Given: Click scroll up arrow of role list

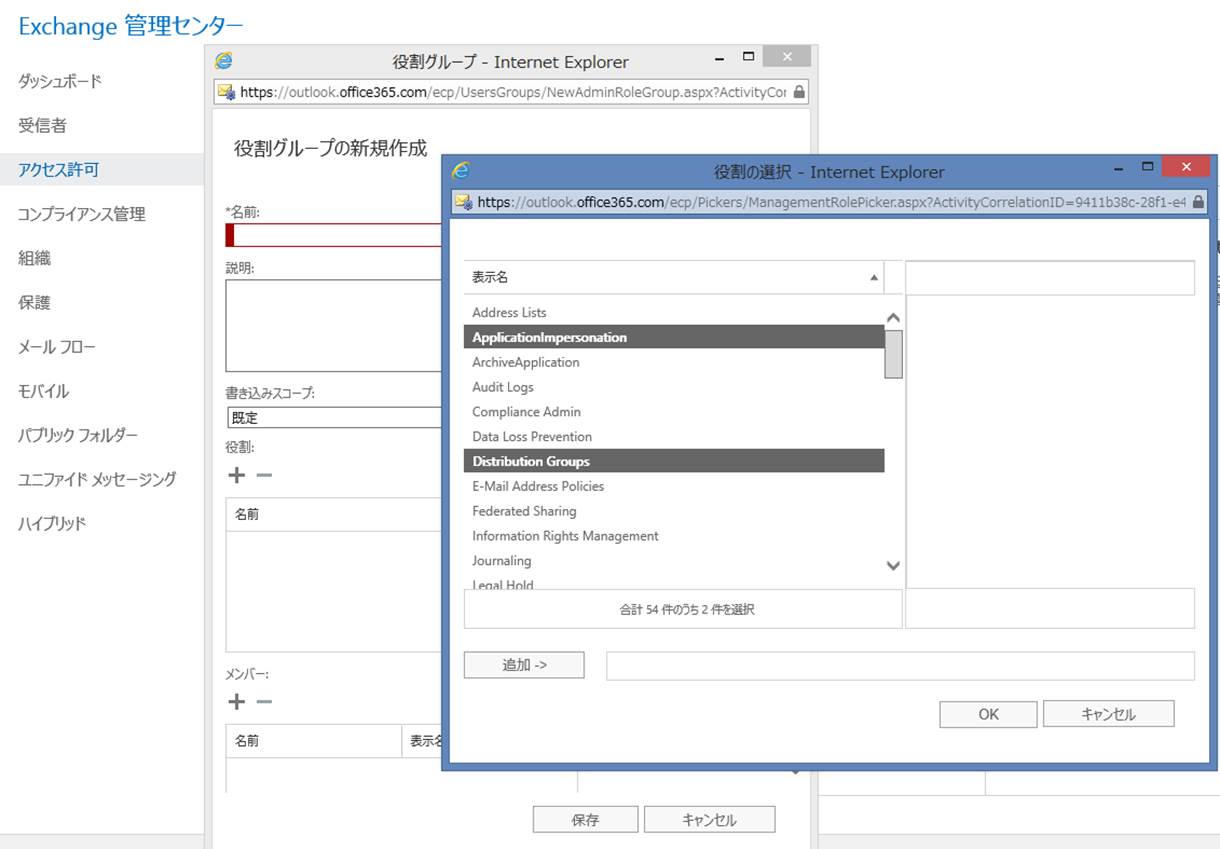Looking at the screenshot, I should 894,319.
